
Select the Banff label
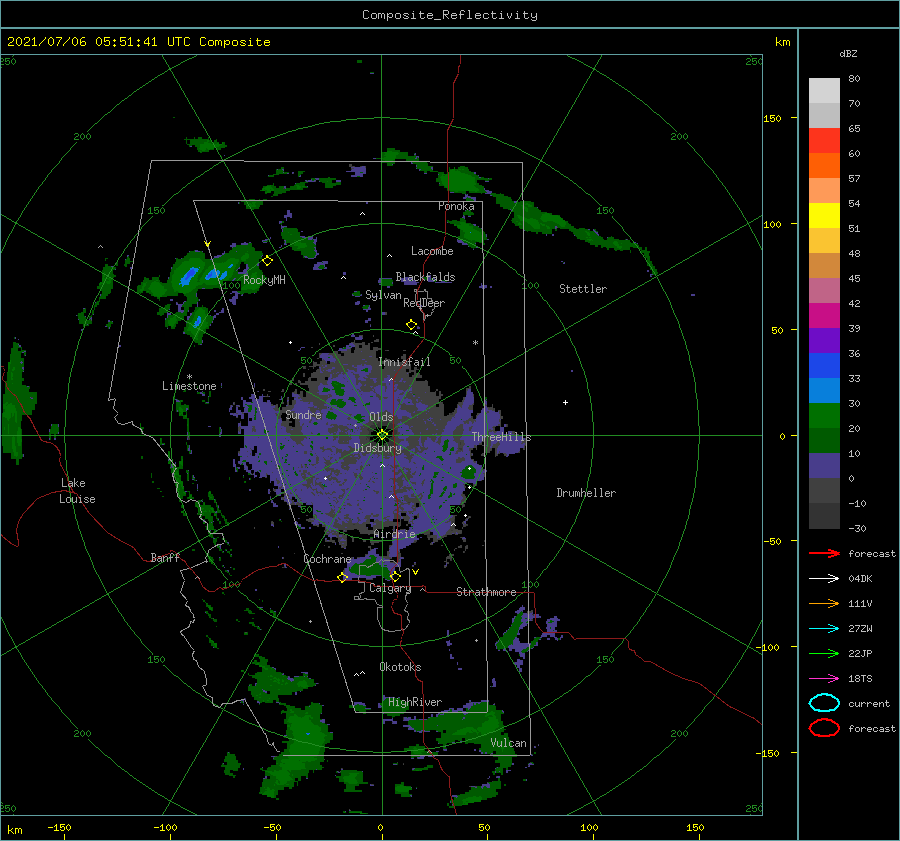point(165,557)
